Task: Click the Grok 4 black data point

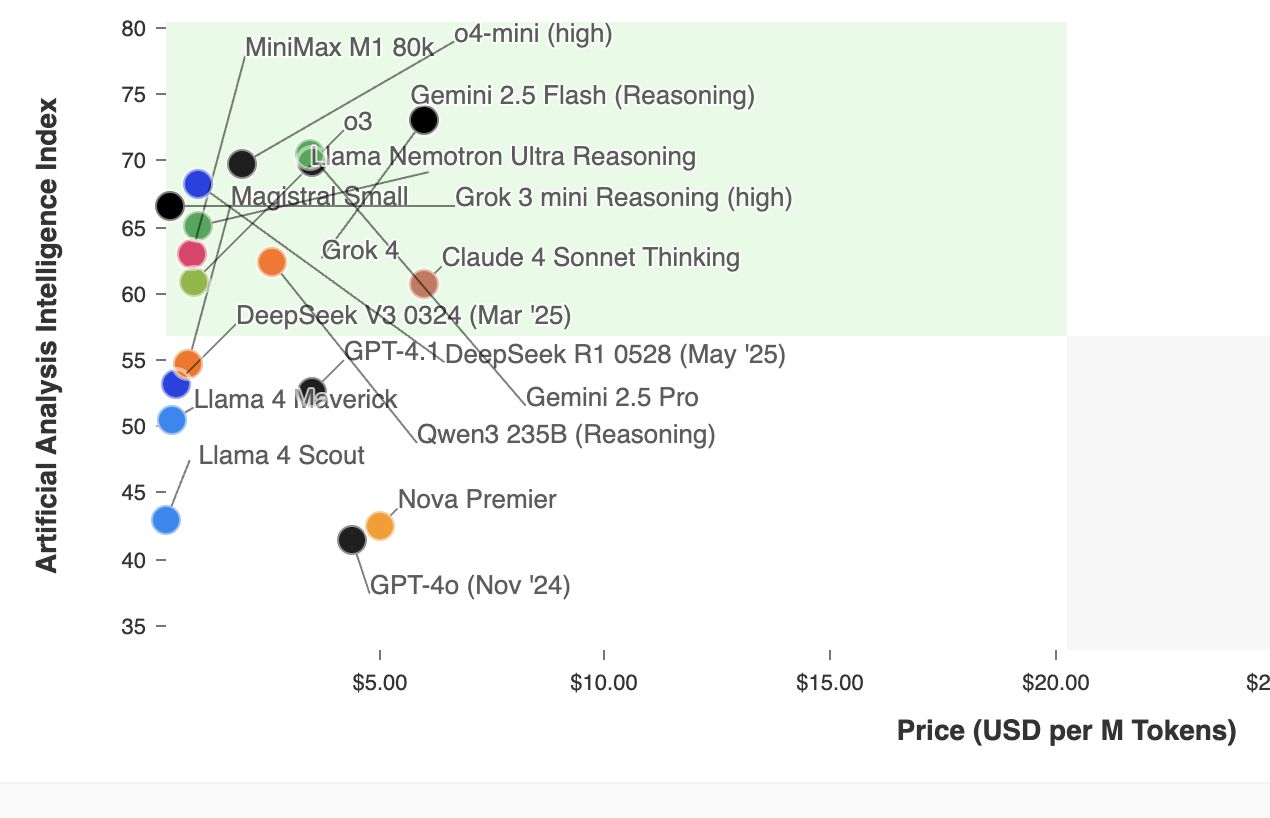Action: coord(424,121)
